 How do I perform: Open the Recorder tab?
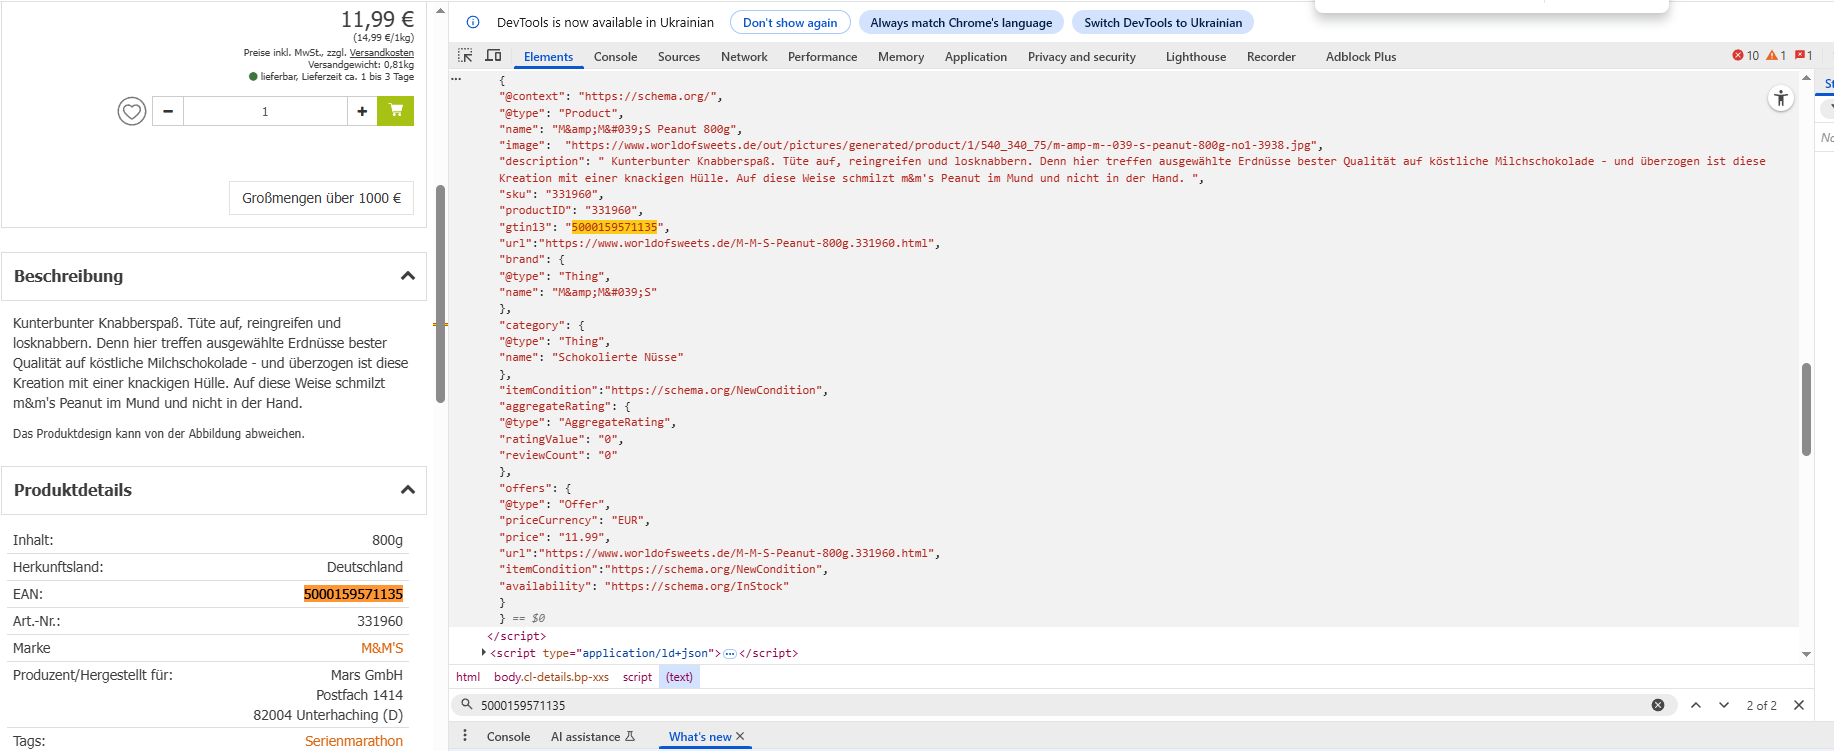pyautogui.click(x=1271, y=57)
